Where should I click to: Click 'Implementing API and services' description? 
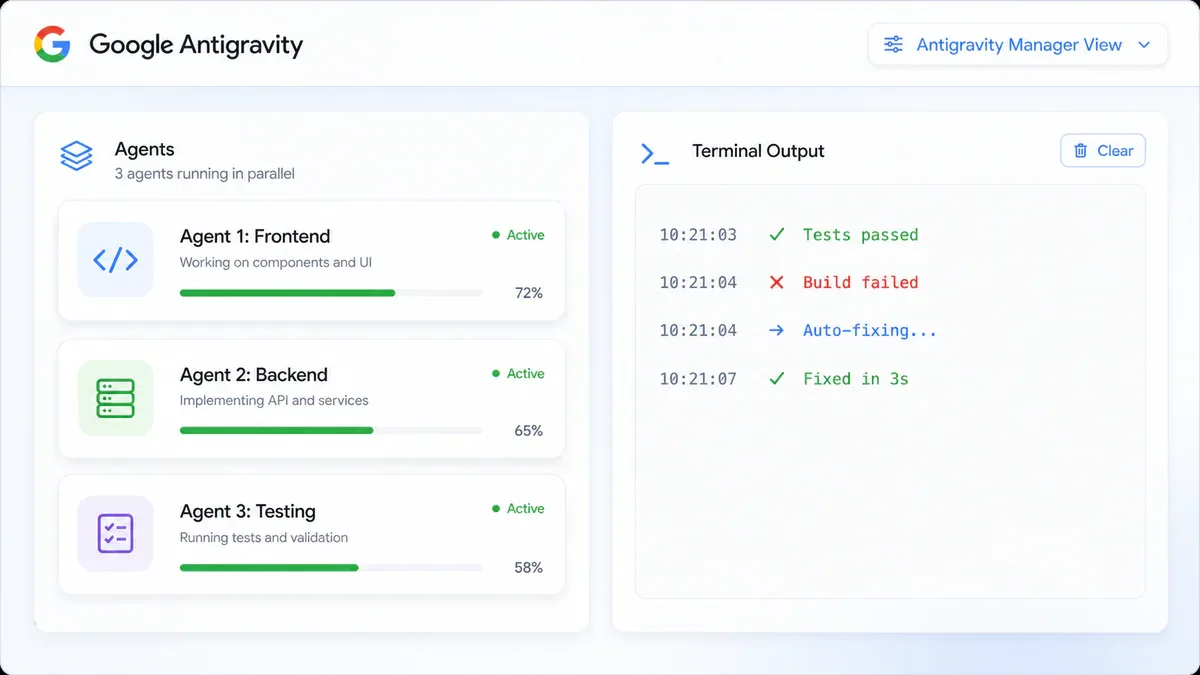pyautogui.click(x=274, y=401)
